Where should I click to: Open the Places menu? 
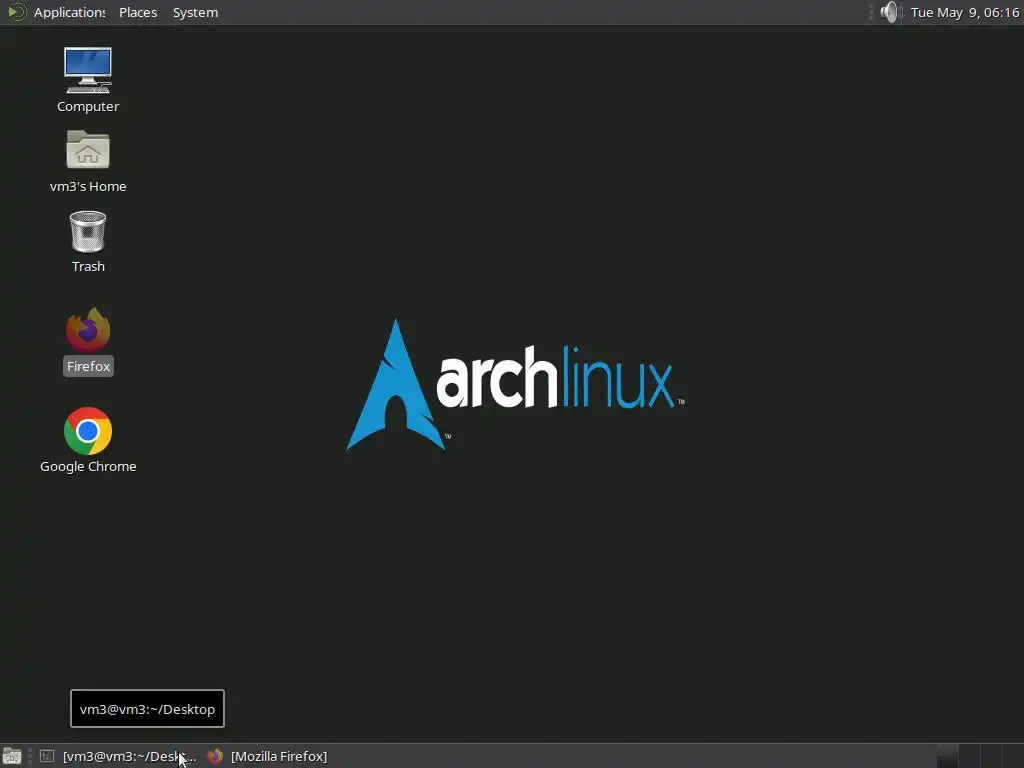[x=138, y=12]
